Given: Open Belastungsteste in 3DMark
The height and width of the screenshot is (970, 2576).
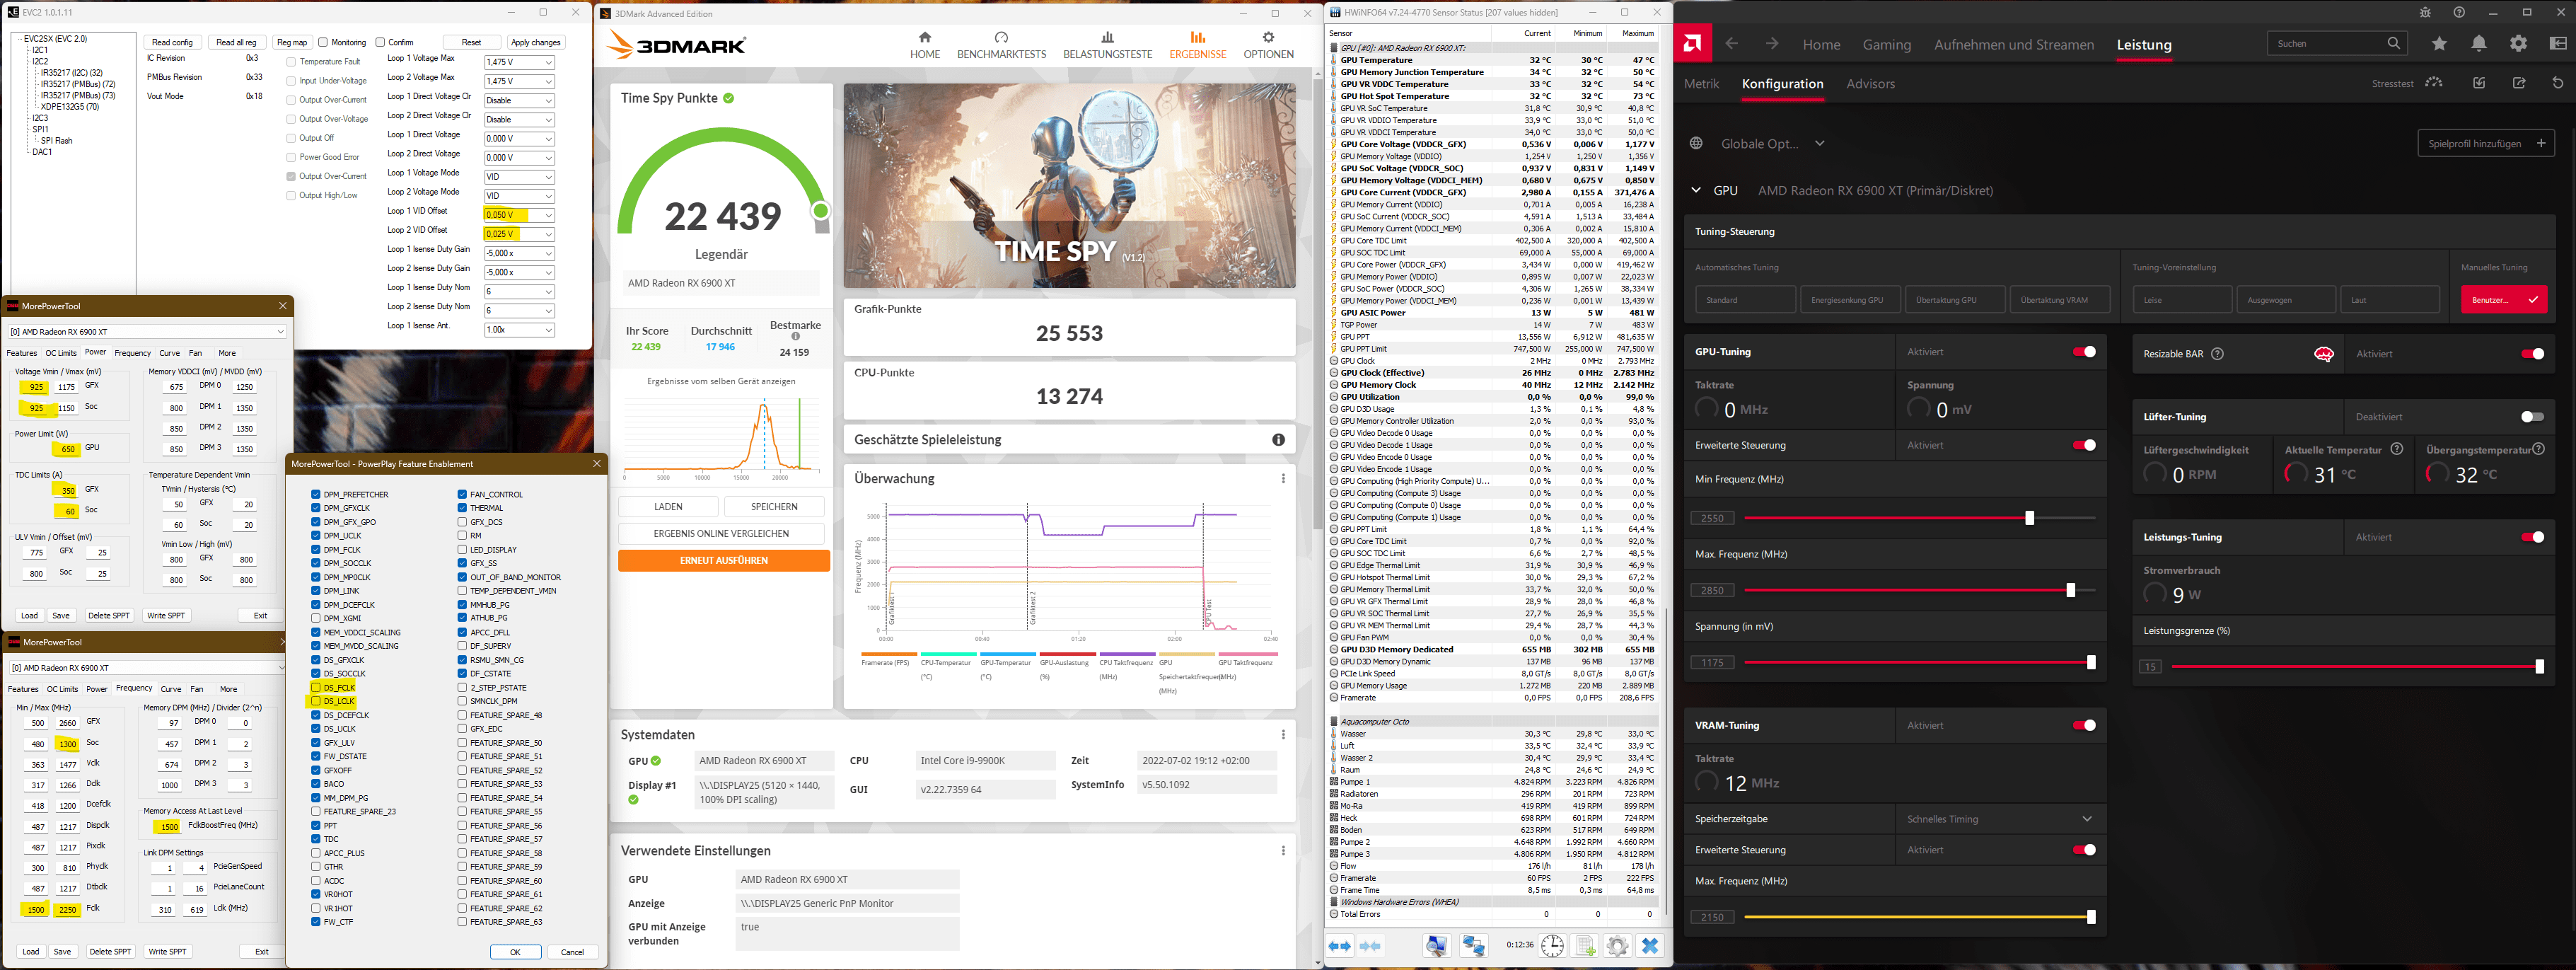Looking at the screenshot, I should pyautogui.click(x=1107, y=45).
